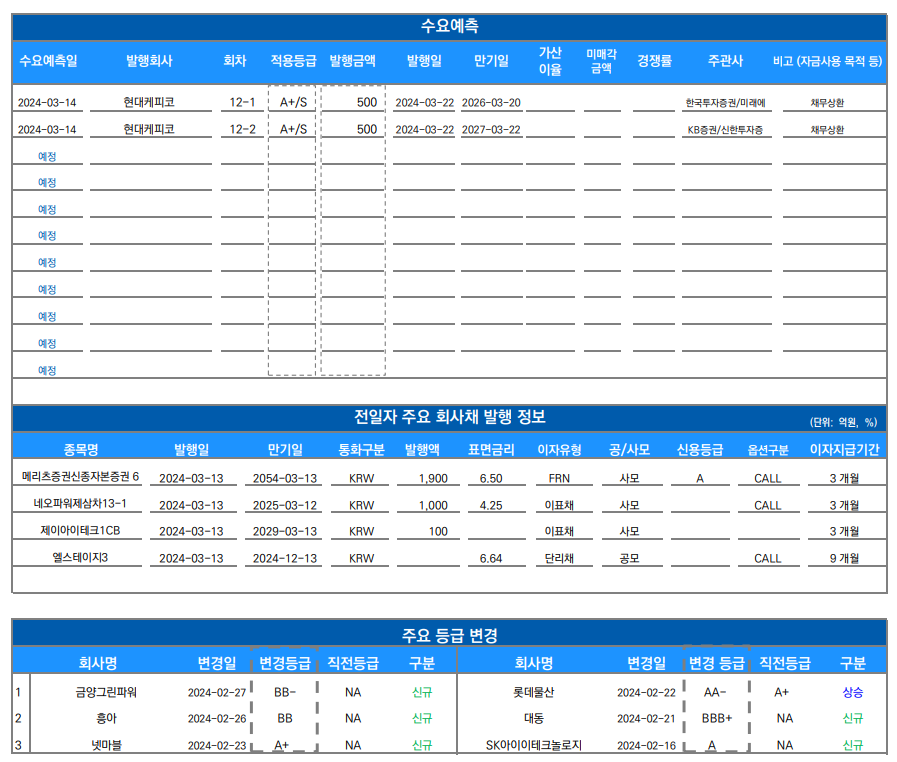Image resolution: width=897 pixels, height=762 pixels.
Task: Click the 비고 (자금사용 목적 등) header
Action: [827, 61]
